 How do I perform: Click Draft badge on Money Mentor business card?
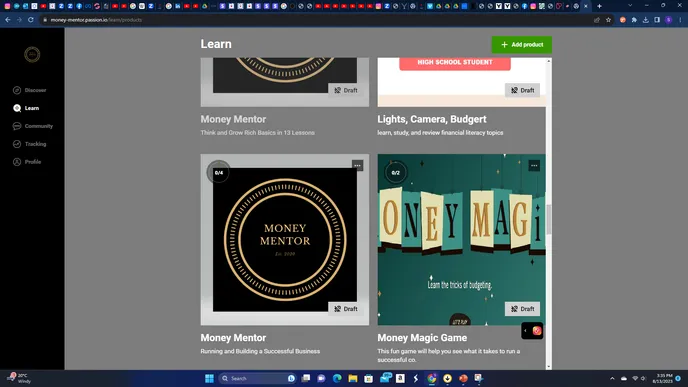click(345, 309)
